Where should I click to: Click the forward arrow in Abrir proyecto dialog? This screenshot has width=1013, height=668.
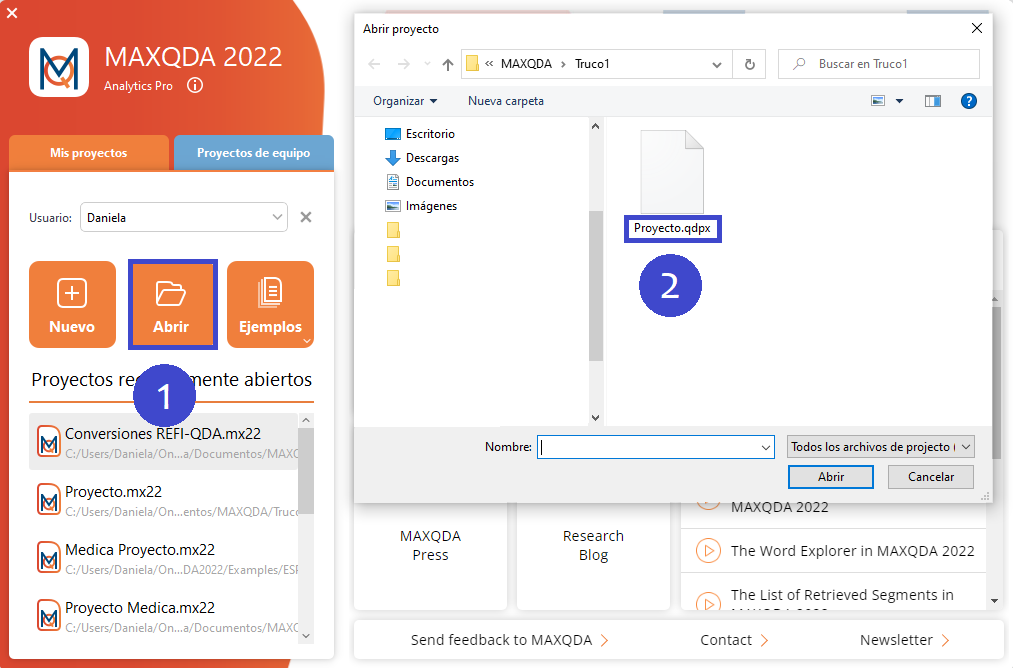(x=404, y=64)
